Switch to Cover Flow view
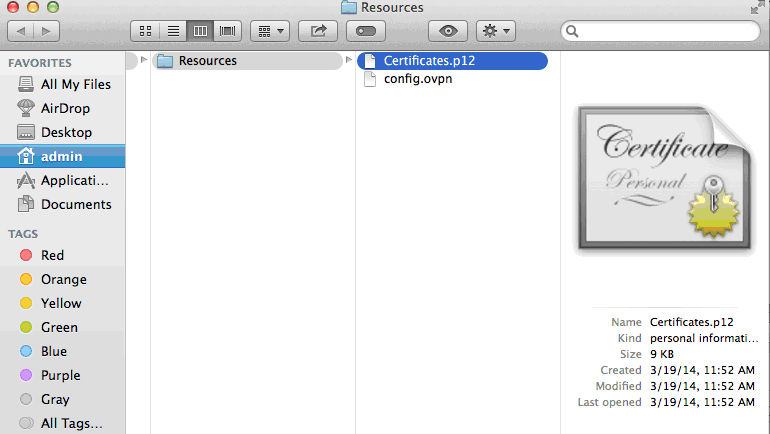 coord(227,31)
